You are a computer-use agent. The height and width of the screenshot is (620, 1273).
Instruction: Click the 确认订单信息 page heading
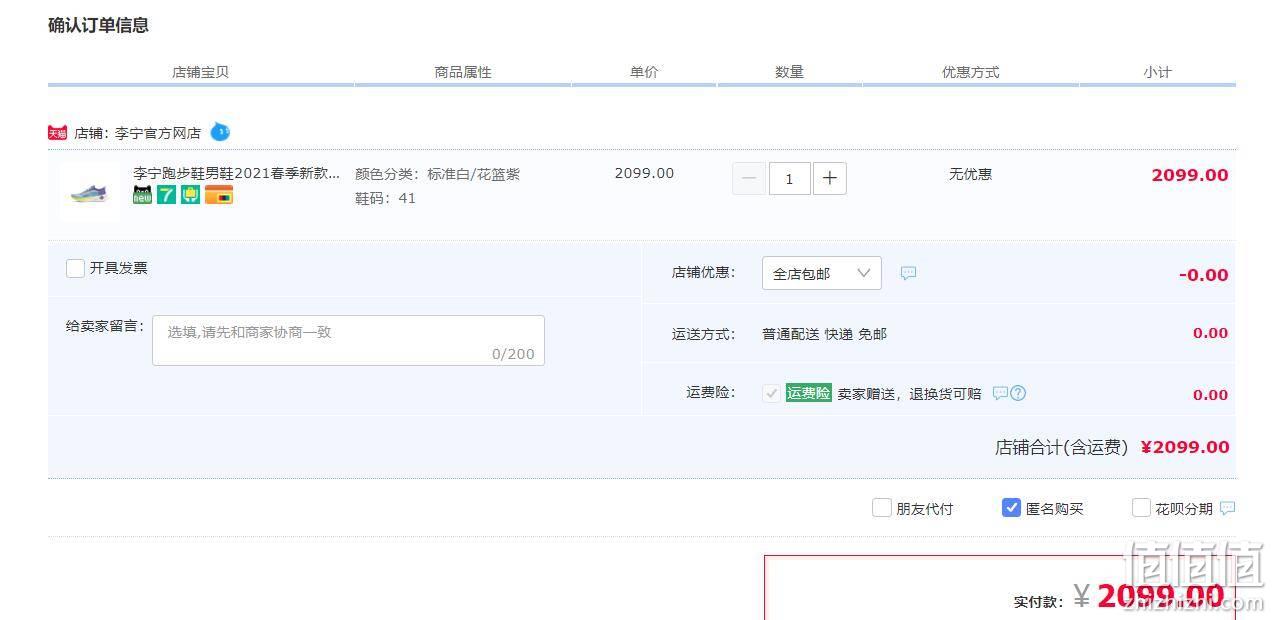point(98,25)
